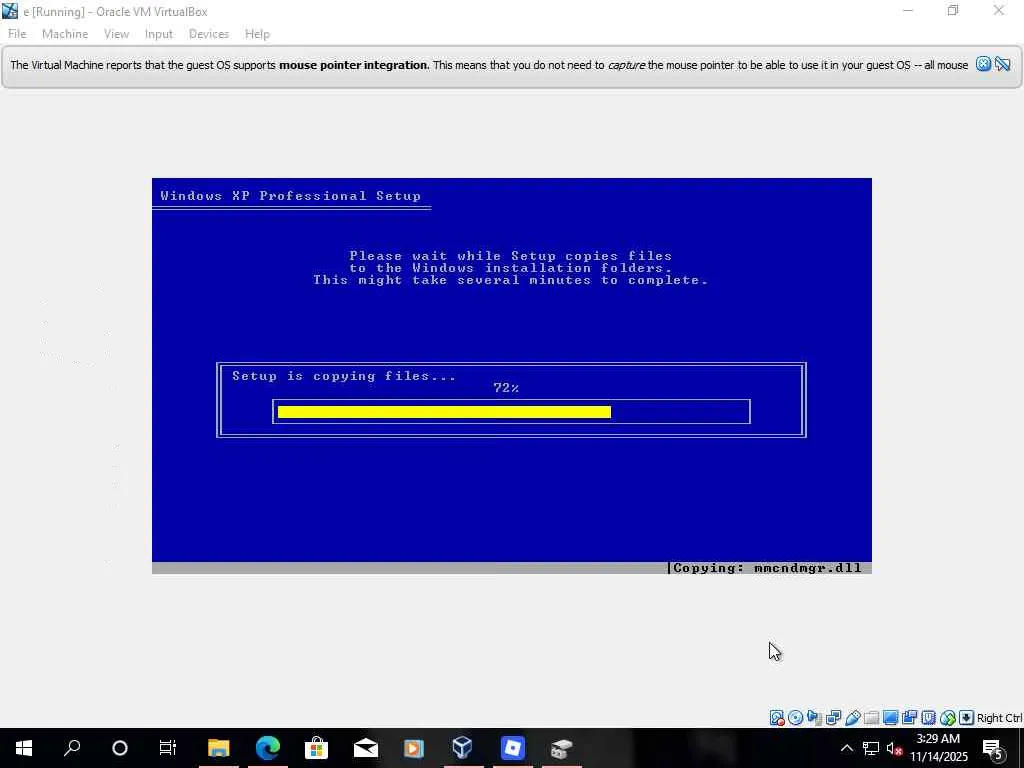Open the Roblox taskbar icon
Image resolution: width=1024 pixels, height=768 pixels.
click(513, 748)
